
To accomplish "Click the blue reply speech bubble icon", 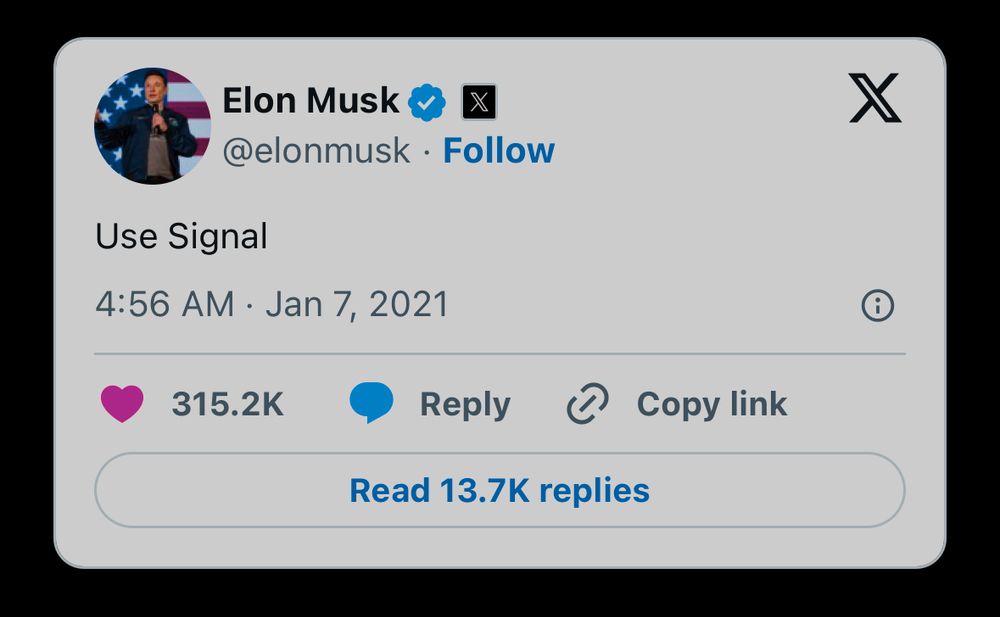I will 371,404.
